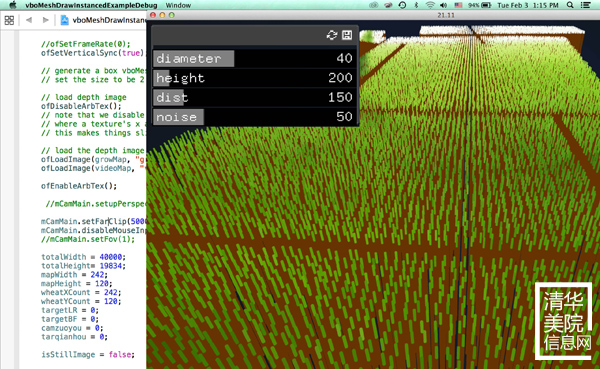The height and width of the screenshot is (369, 600).
Task: Adjust the height slider bar
Action: click(255, 78)
